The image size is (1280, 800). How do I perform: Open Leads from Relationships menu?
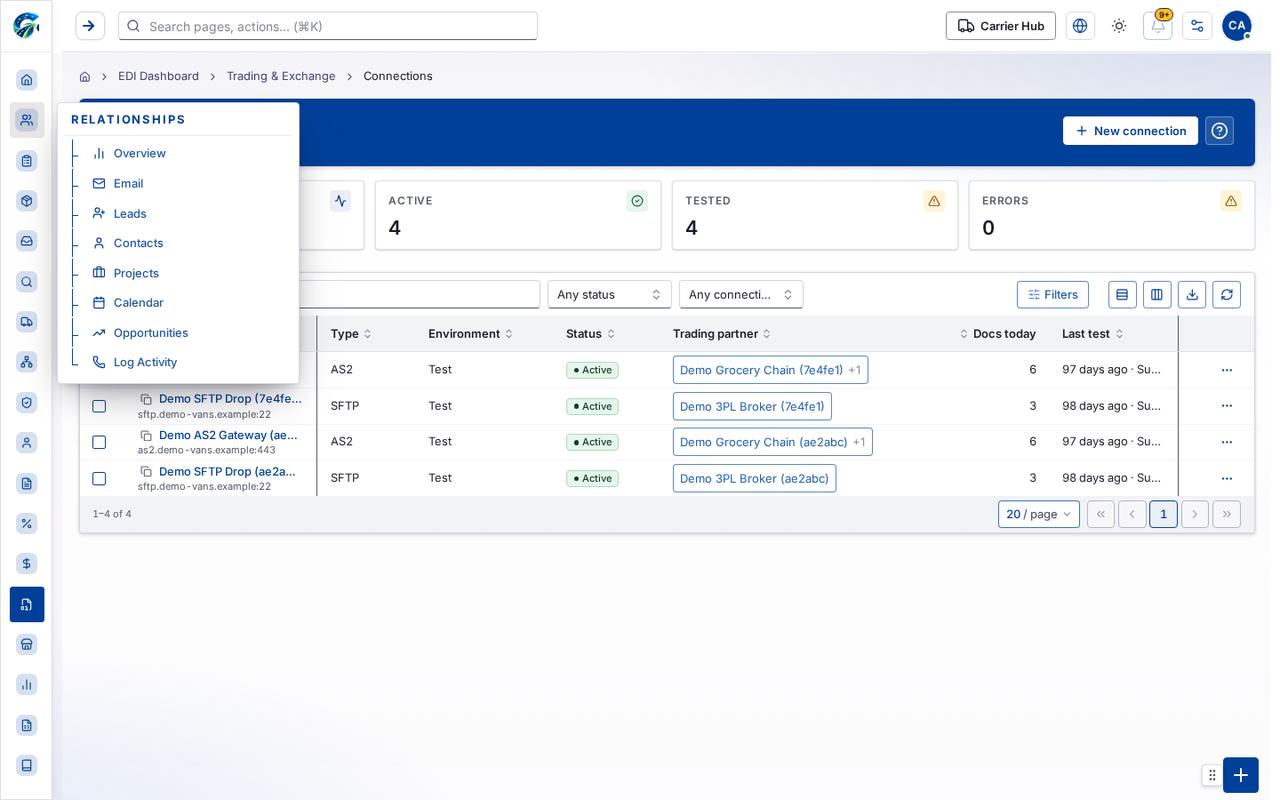click(x=130, y=214)
